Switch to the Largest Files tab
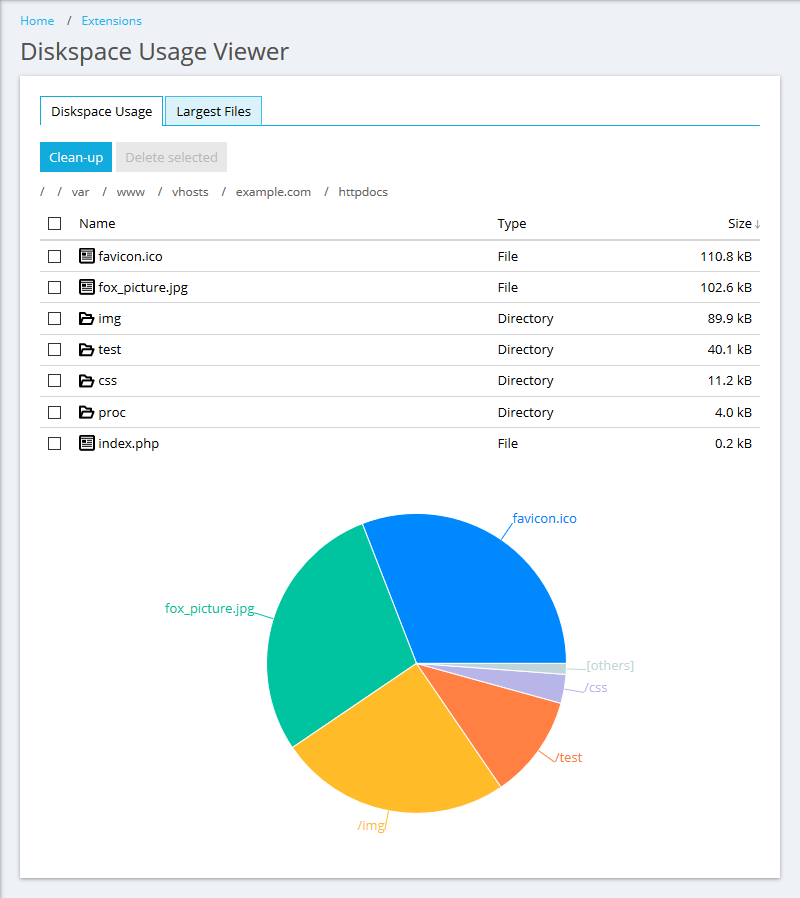This screenshot has height=898, width=800. [x=213, y=111]
